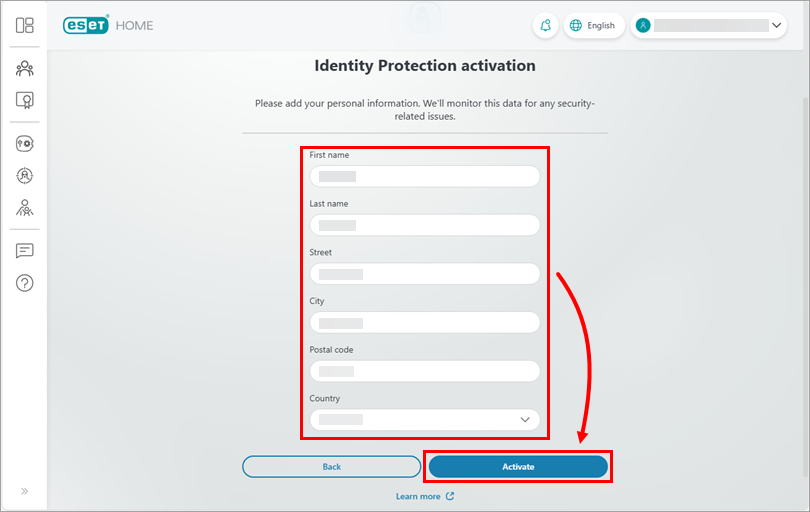Click into the Last name field
Image resolution: width=810 pixels, height=512 pixels.
click(x=425, y=225)
